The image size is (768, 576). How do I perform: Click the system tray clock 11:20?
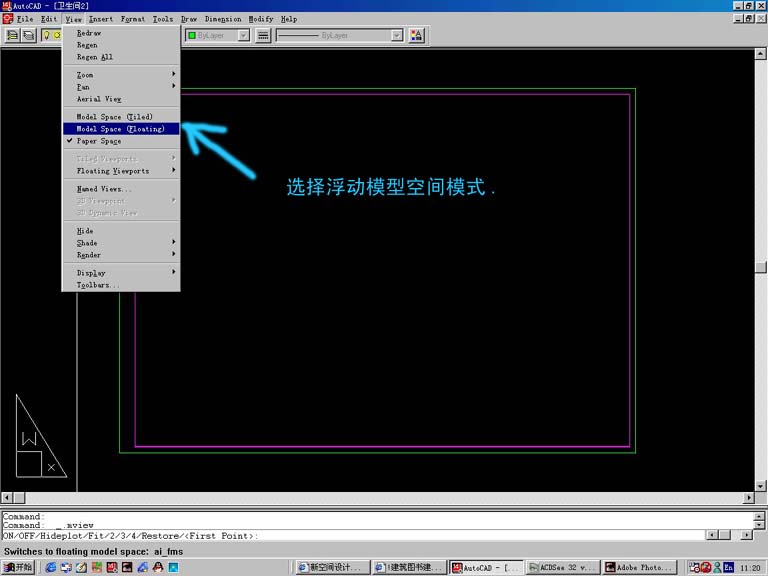750,568
